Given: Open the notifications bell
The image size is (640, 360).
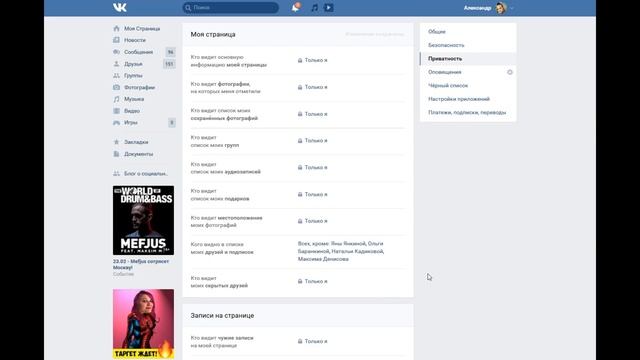Looking at the screenshot, I should tap(296, 7).
